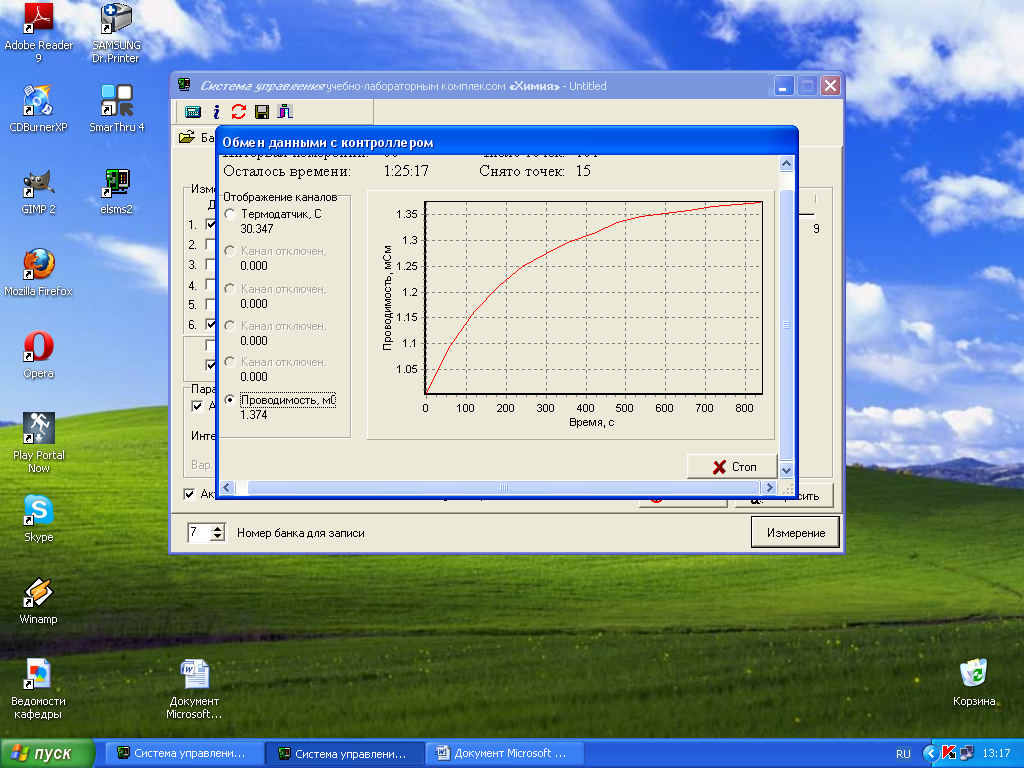Click the floppy disk save icon

pyautogui.click(x=262, y=112)
